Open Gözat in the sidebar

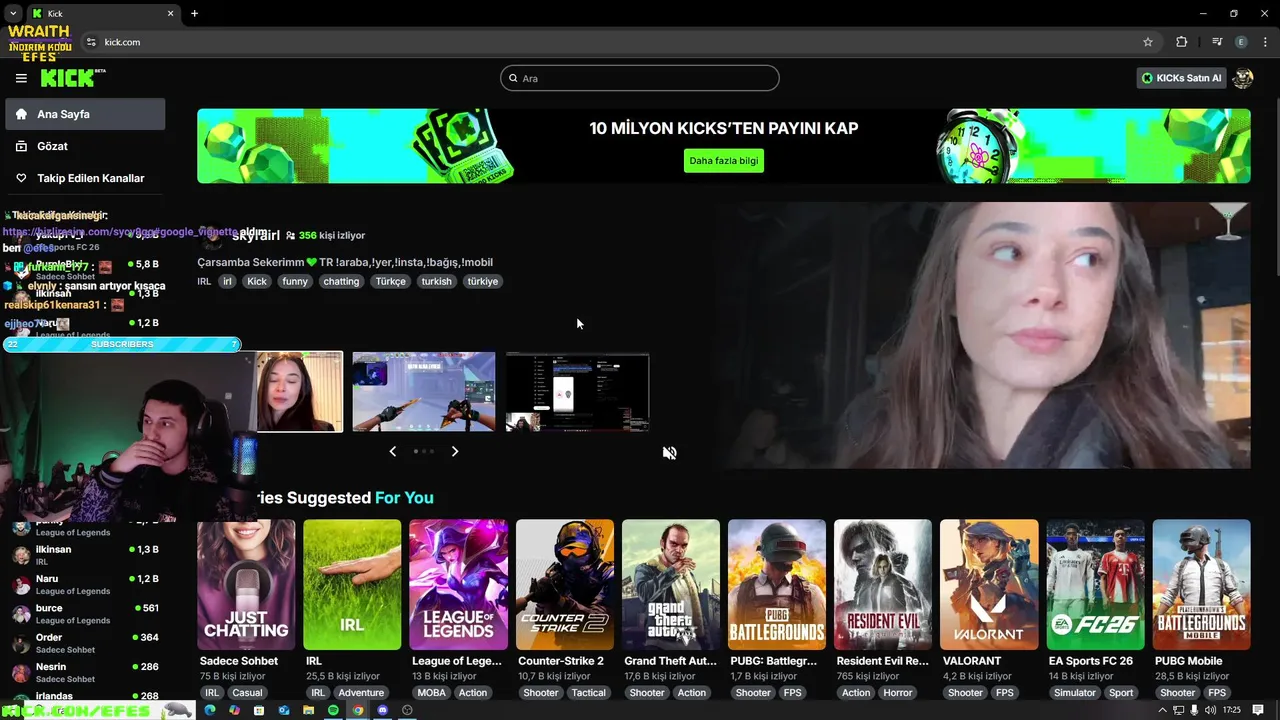(85, 146)
